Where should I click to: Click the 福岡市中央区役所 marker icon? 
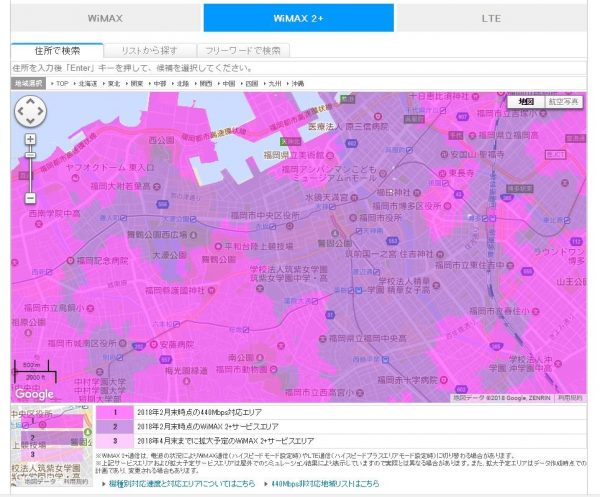[x=290, y=226]
